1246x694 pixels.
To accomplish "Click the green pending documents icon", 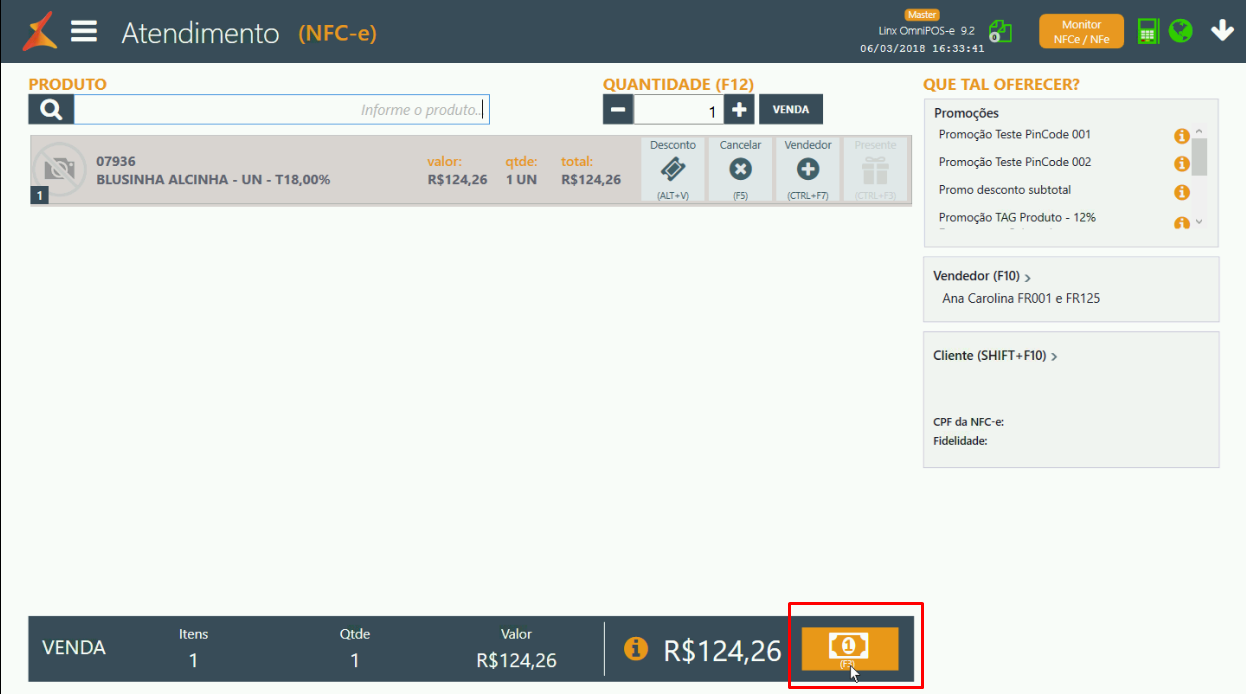I will 1000,31.
